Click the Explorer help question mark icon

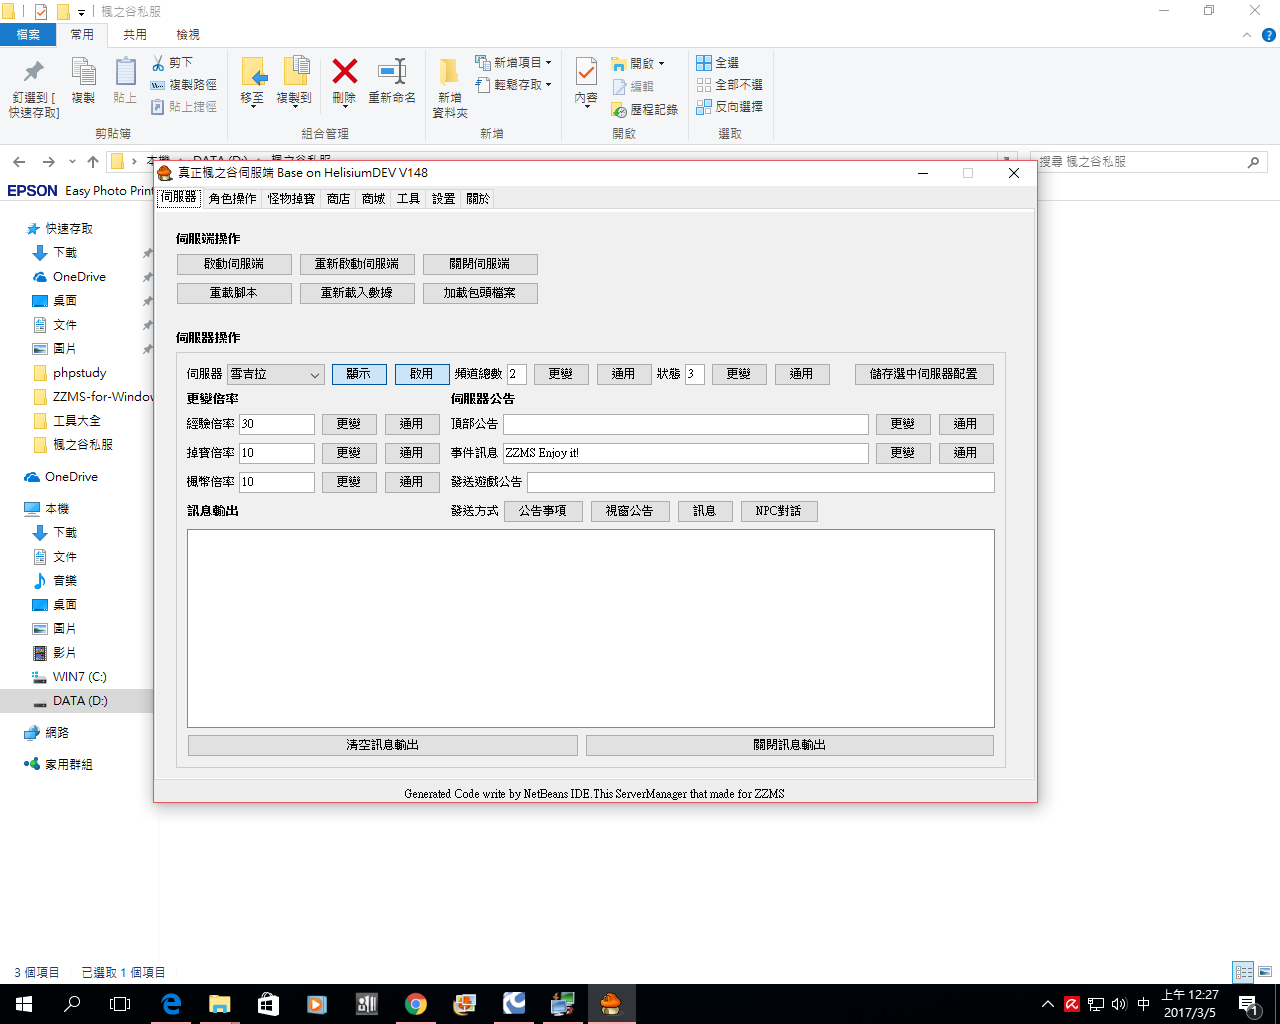[1269, 35]
